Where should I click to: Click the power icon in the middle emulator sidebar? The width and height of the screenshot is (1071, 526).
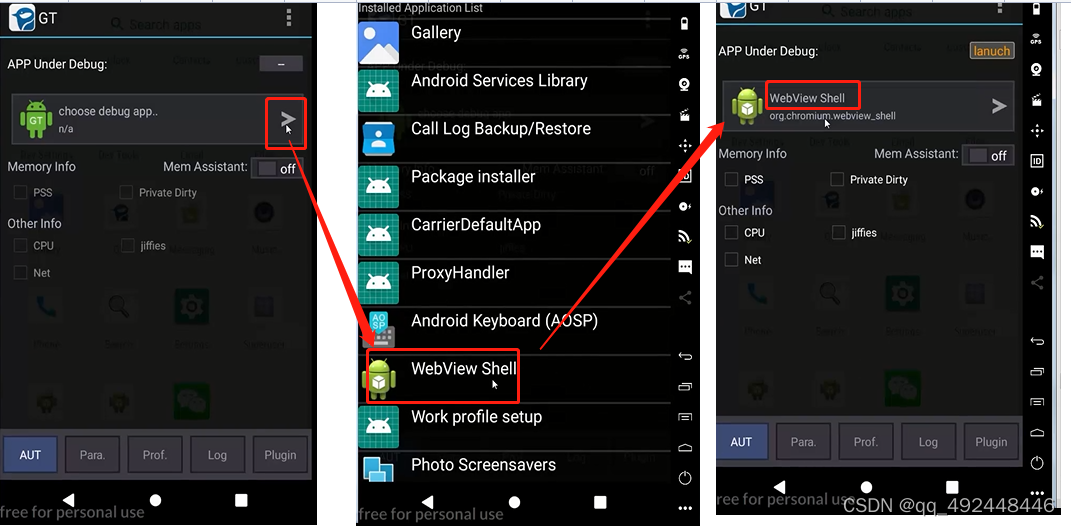click(685, 477)
